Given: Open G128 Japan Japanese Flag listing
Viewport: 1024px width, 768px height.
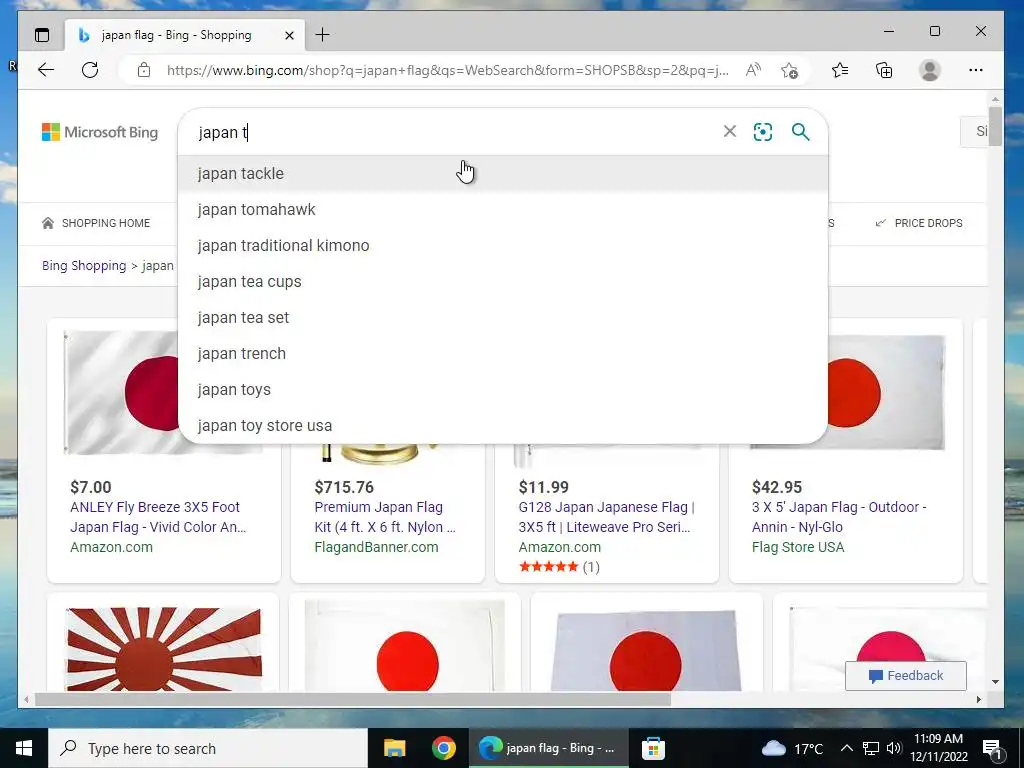Looking at the screenshot, I should pyautogui.click(x=607, y=517).
